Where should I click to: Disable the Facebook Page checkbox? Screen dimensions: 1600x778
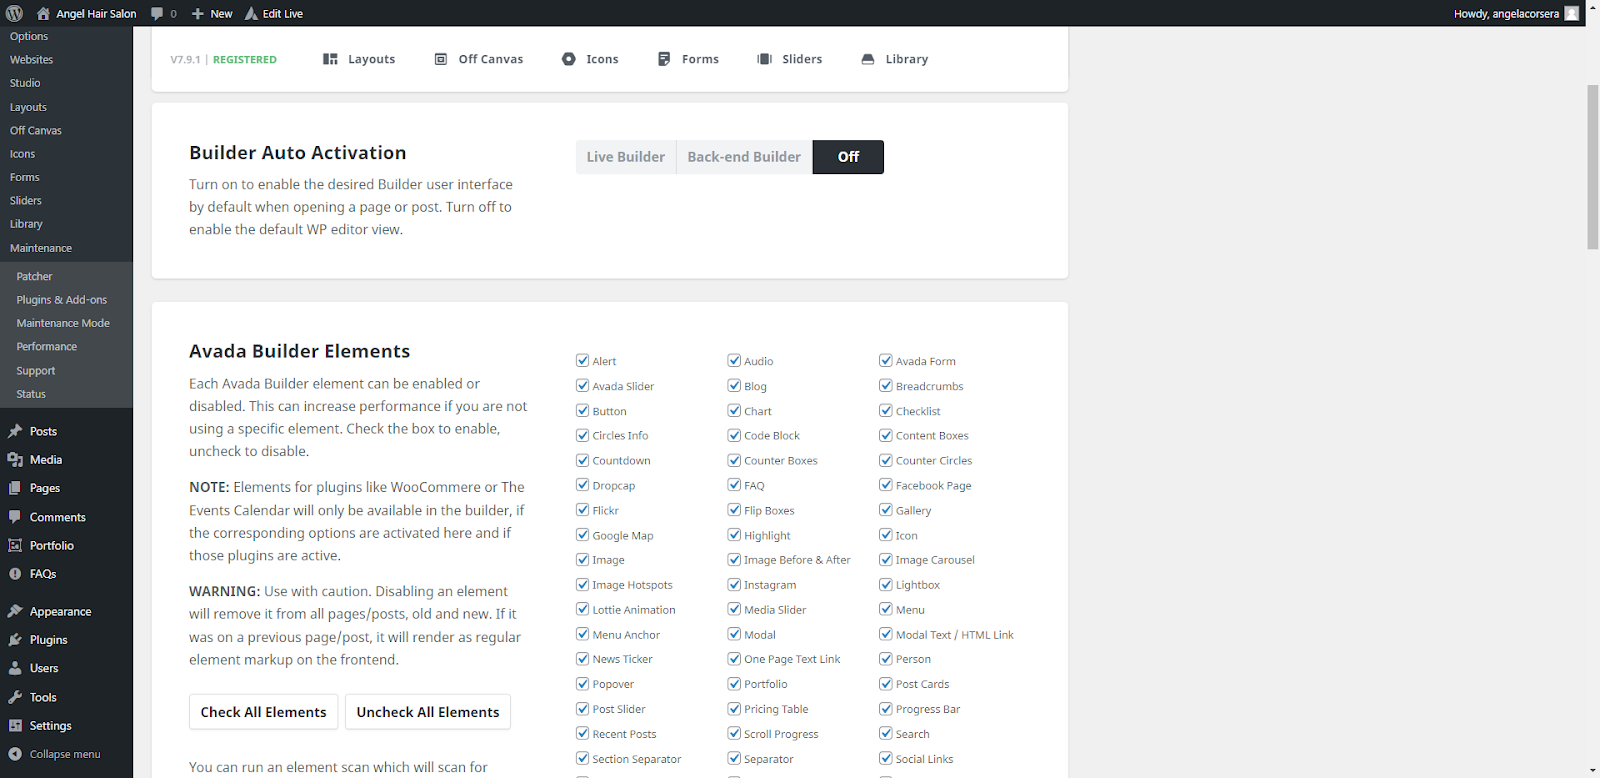click(886, 485)
